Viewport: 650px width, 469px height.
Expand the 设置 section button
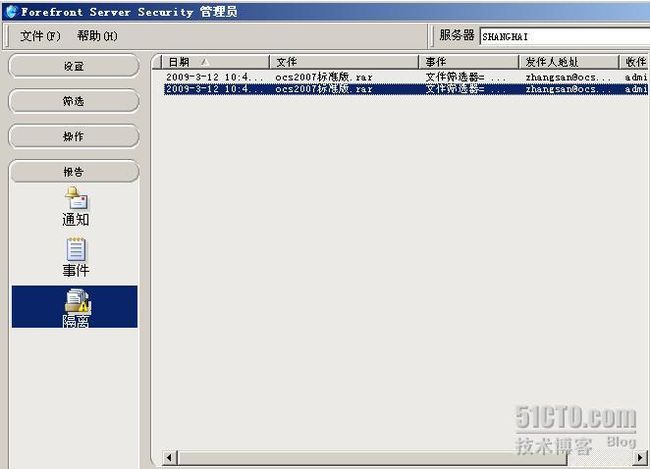pos(74,66)
